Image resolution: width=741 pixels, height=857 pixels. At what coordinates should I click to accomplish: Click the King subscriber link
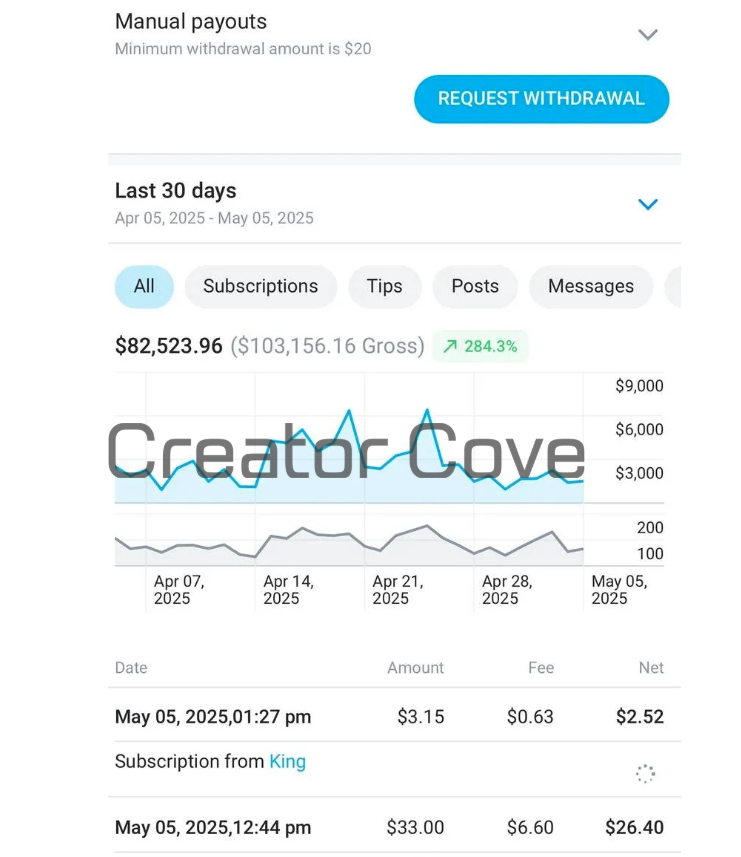click(x=287, y=761)
